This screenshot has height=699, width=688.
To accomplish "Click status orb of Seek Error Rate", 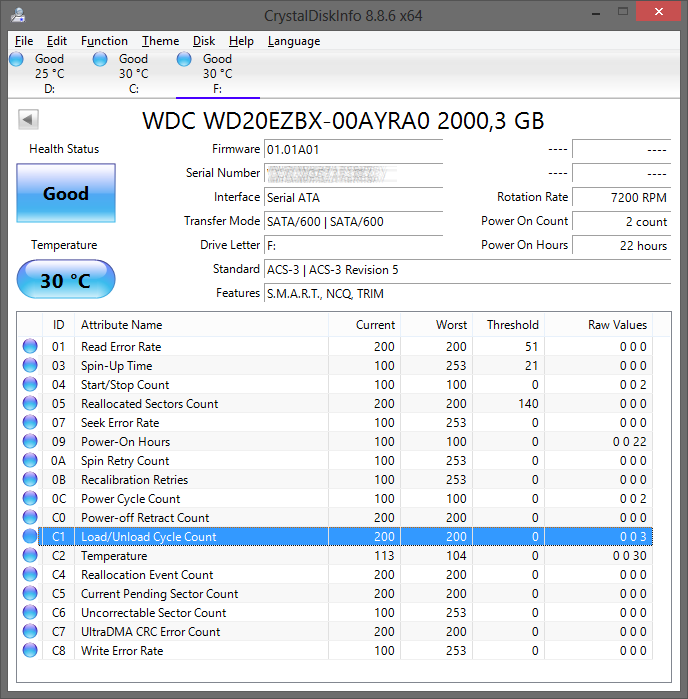I will coord(30,422).
